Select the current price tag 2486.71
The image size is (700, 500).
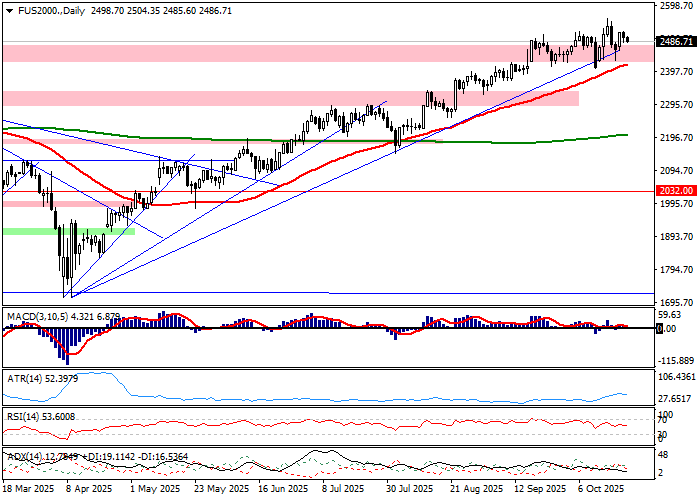pos(675,42)
